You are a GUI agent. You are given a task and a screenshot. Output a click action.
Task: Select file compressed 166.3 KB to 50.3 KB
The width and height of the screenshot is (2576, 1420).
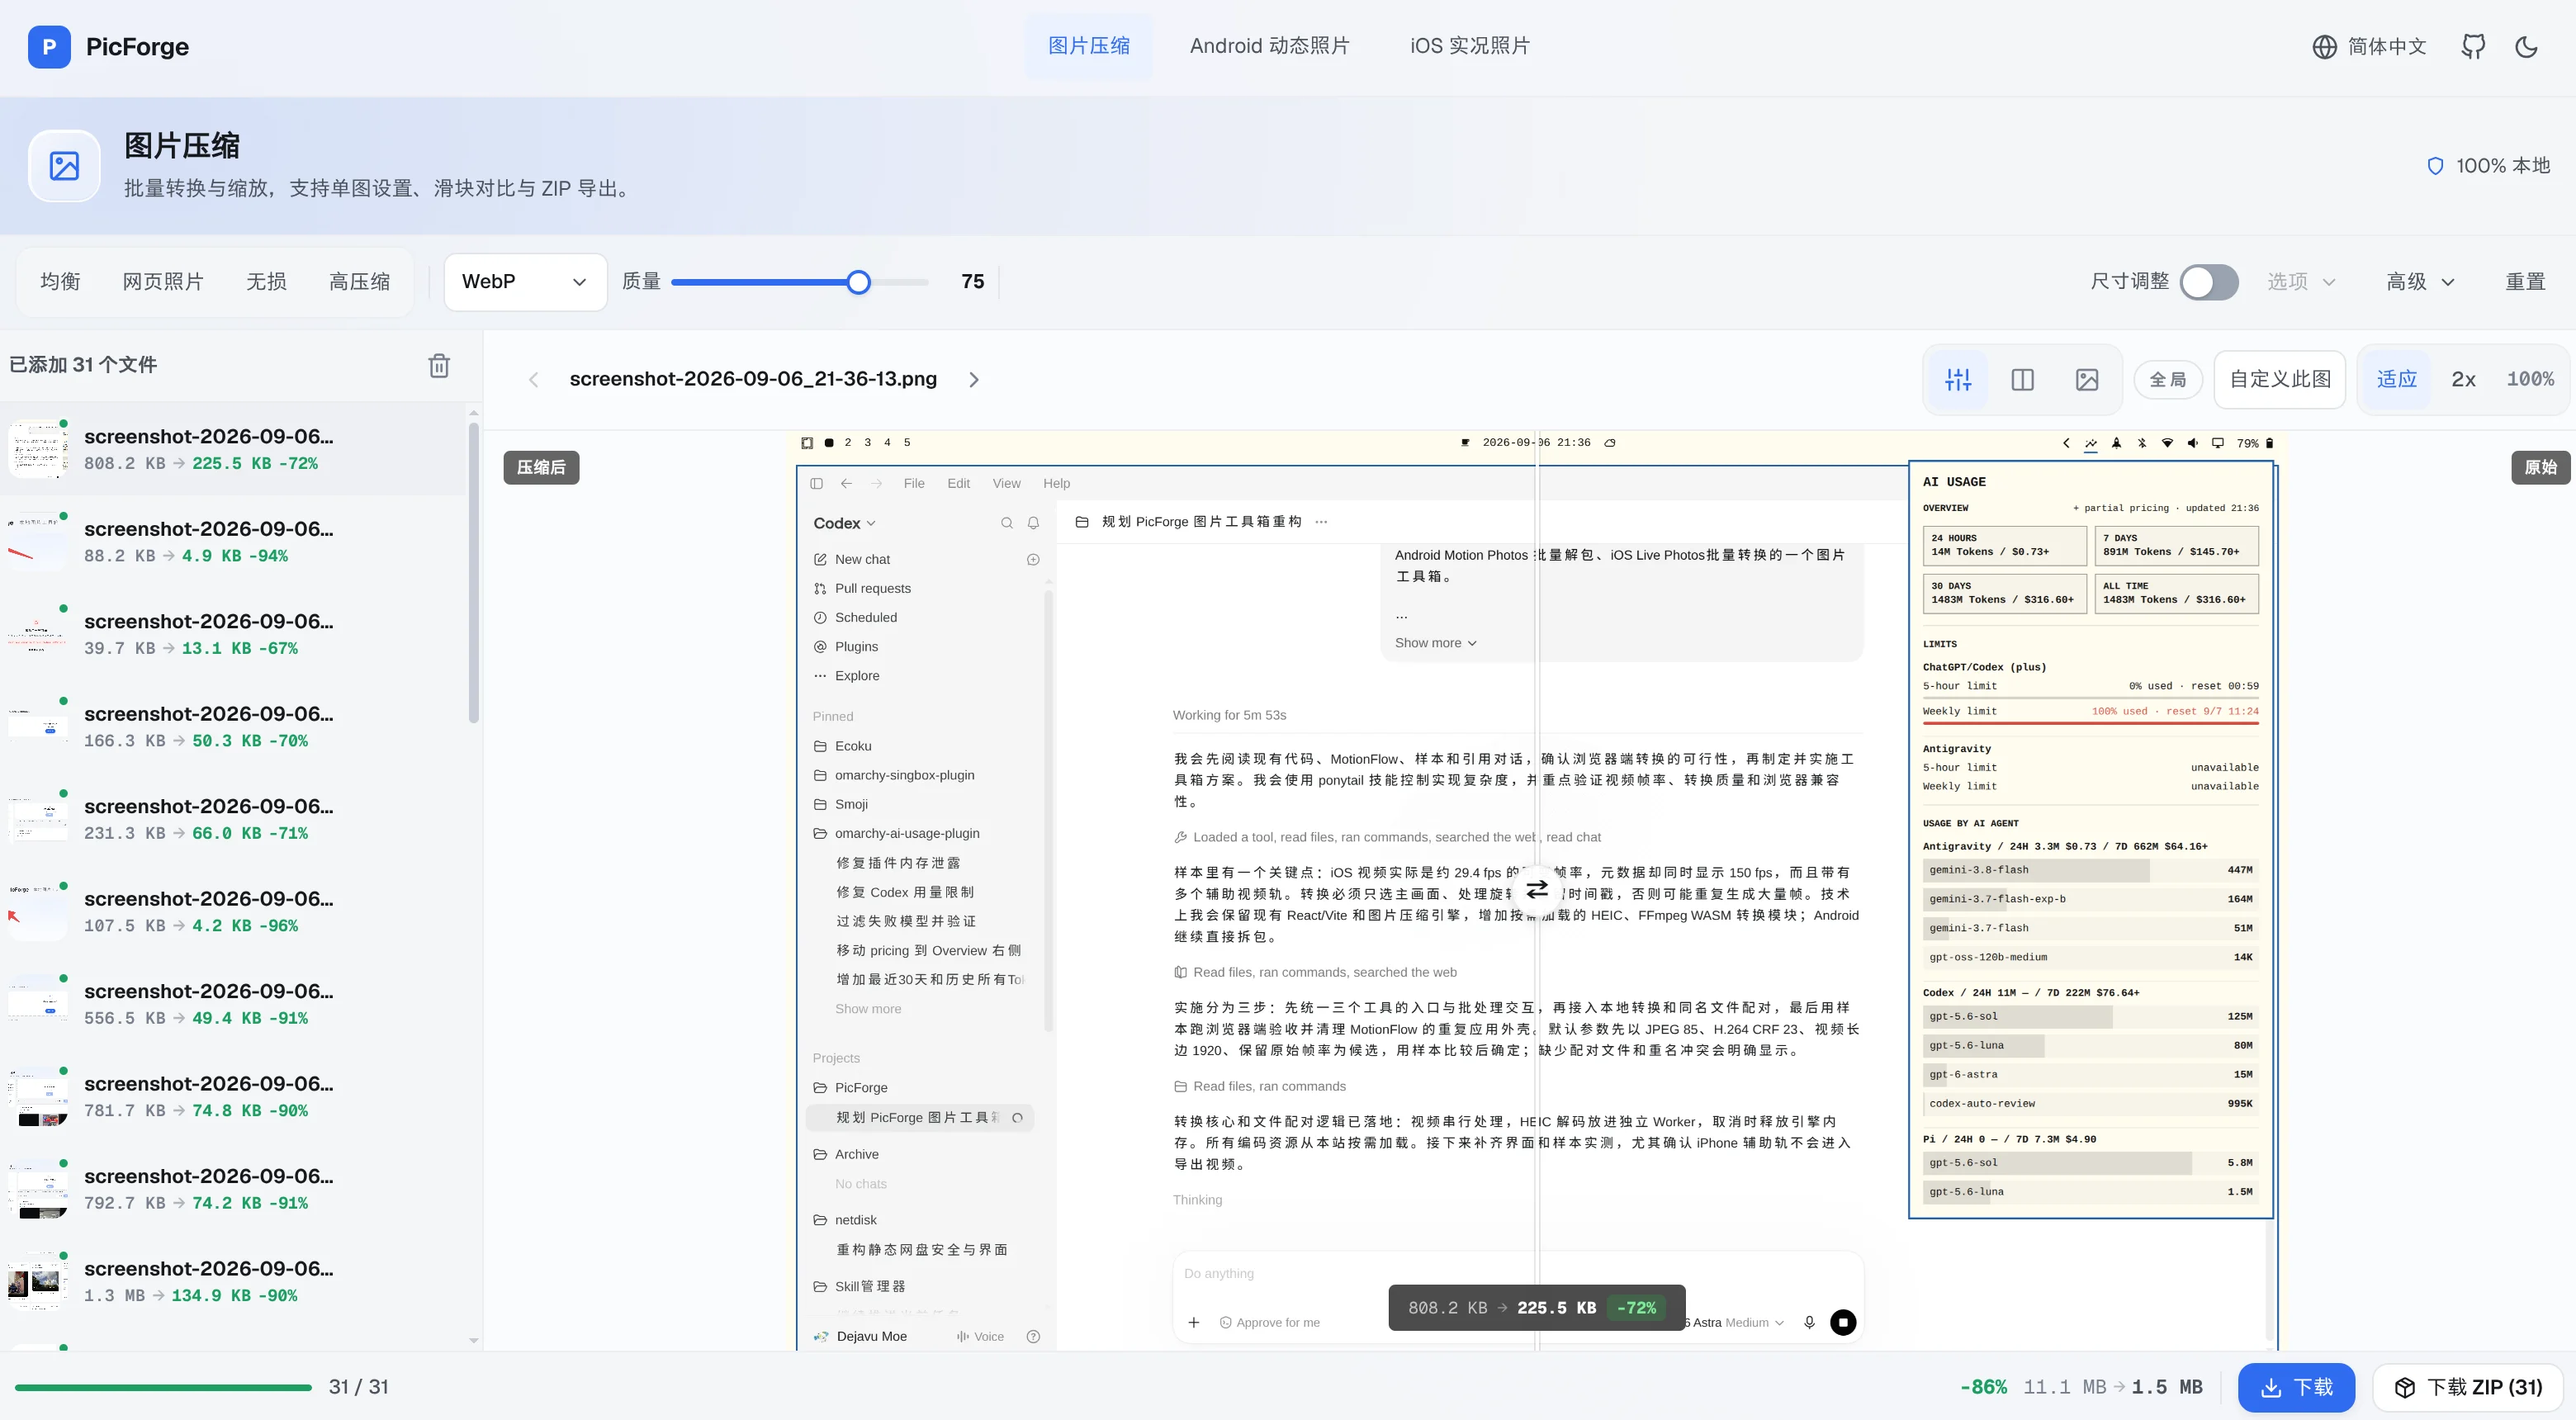[234, 727]
